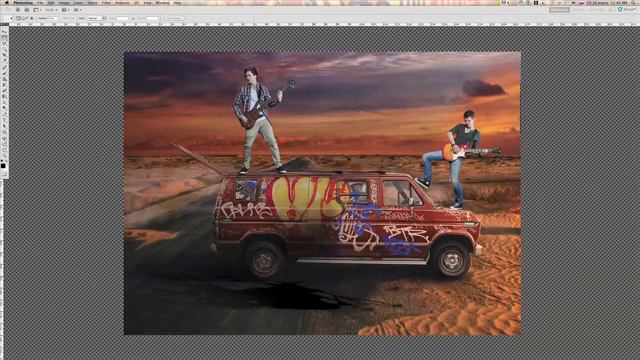
Task: Select the Crop tool
Action: pyautogui.click(x=4, y=55)
